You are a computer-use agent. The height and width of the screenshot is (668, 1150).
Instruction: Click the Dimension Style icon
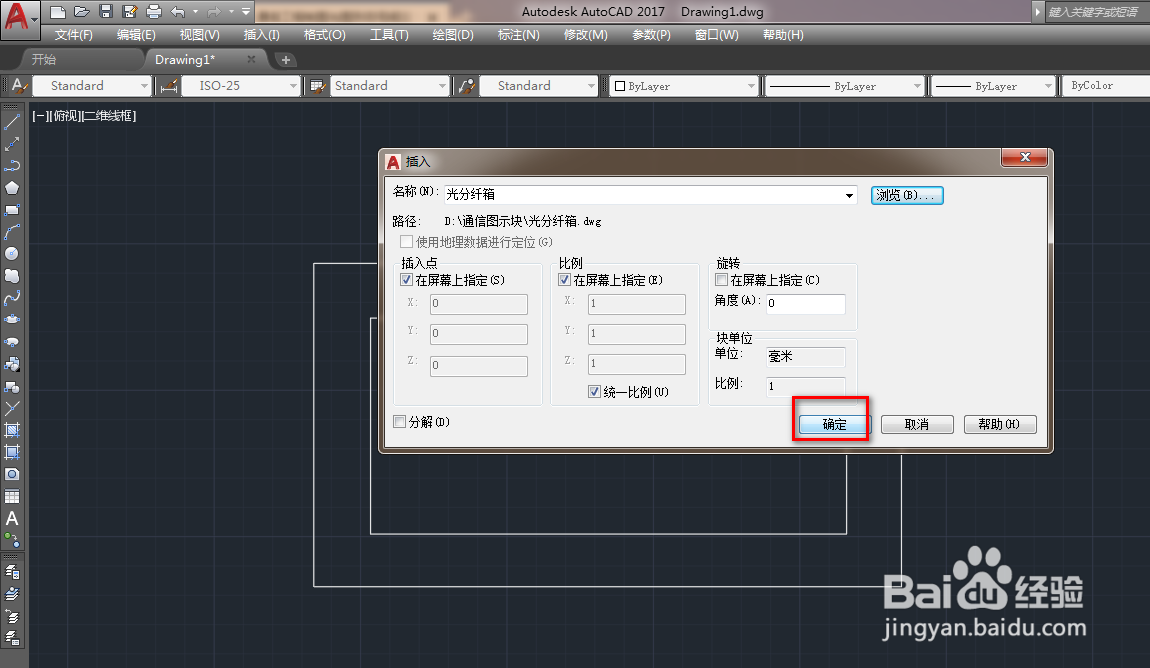coord(169,86)
